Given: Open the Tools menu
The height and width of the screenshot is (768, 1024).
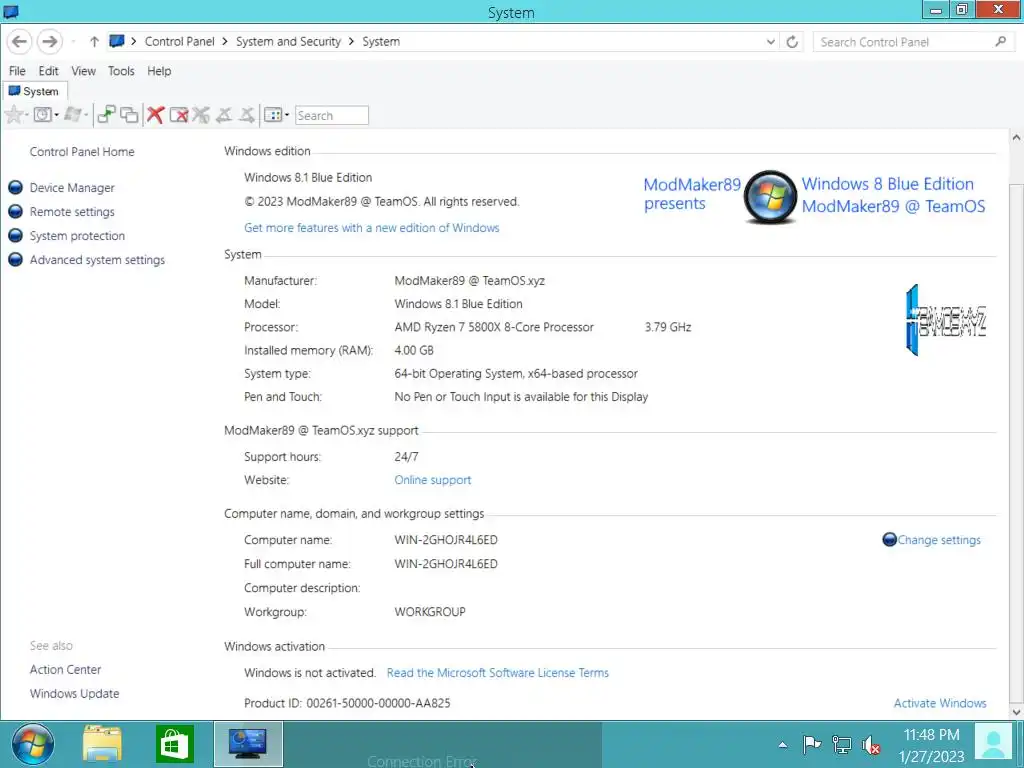Looking at the screenshot, I should (x=121, y=71).
